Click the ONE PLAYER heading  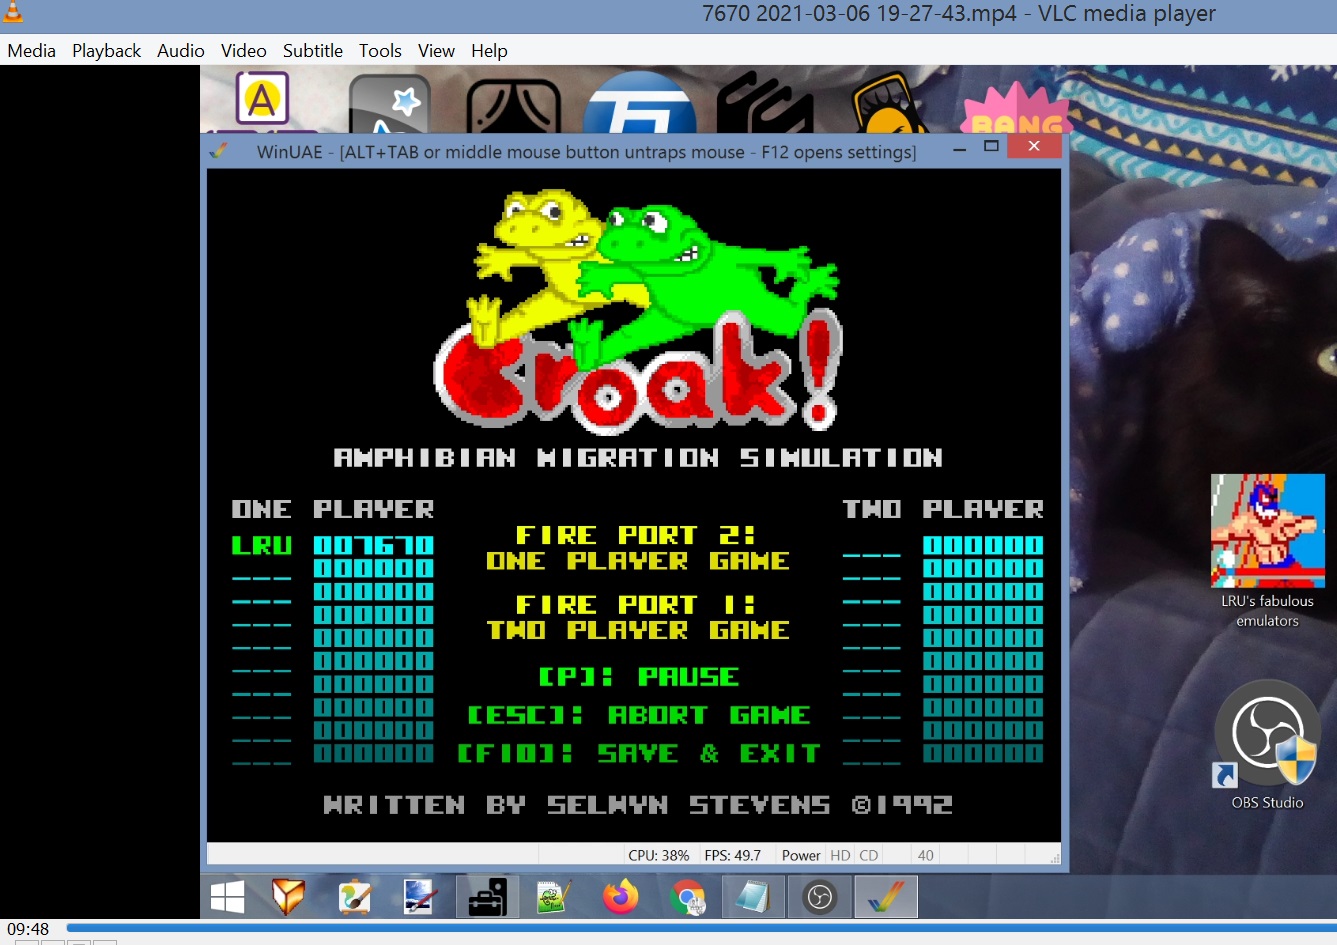(333, 509)
